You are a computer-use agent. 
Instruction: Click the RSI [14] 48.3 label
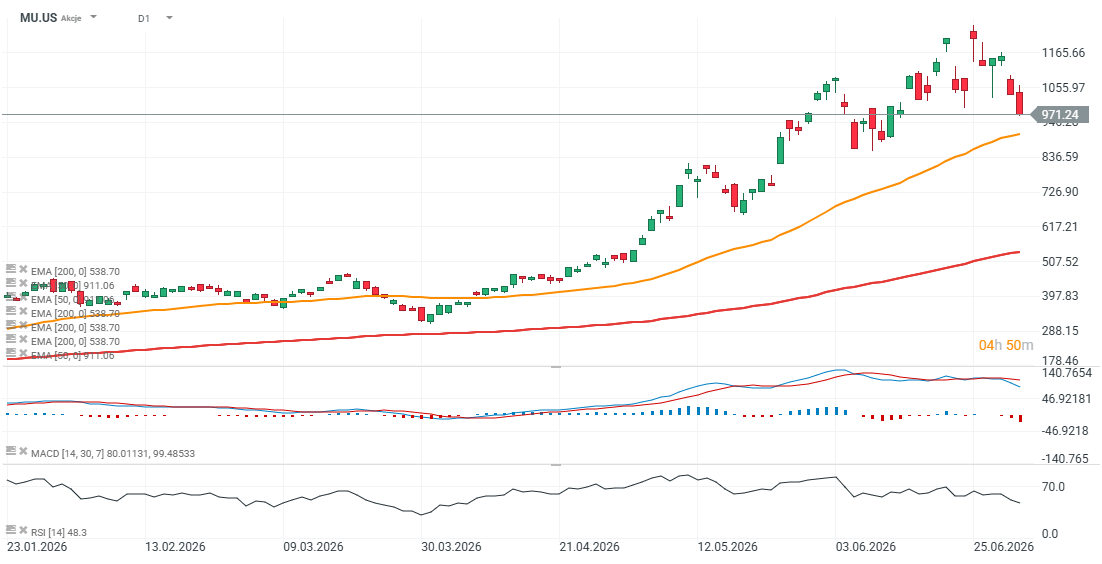tap(59, 532)
